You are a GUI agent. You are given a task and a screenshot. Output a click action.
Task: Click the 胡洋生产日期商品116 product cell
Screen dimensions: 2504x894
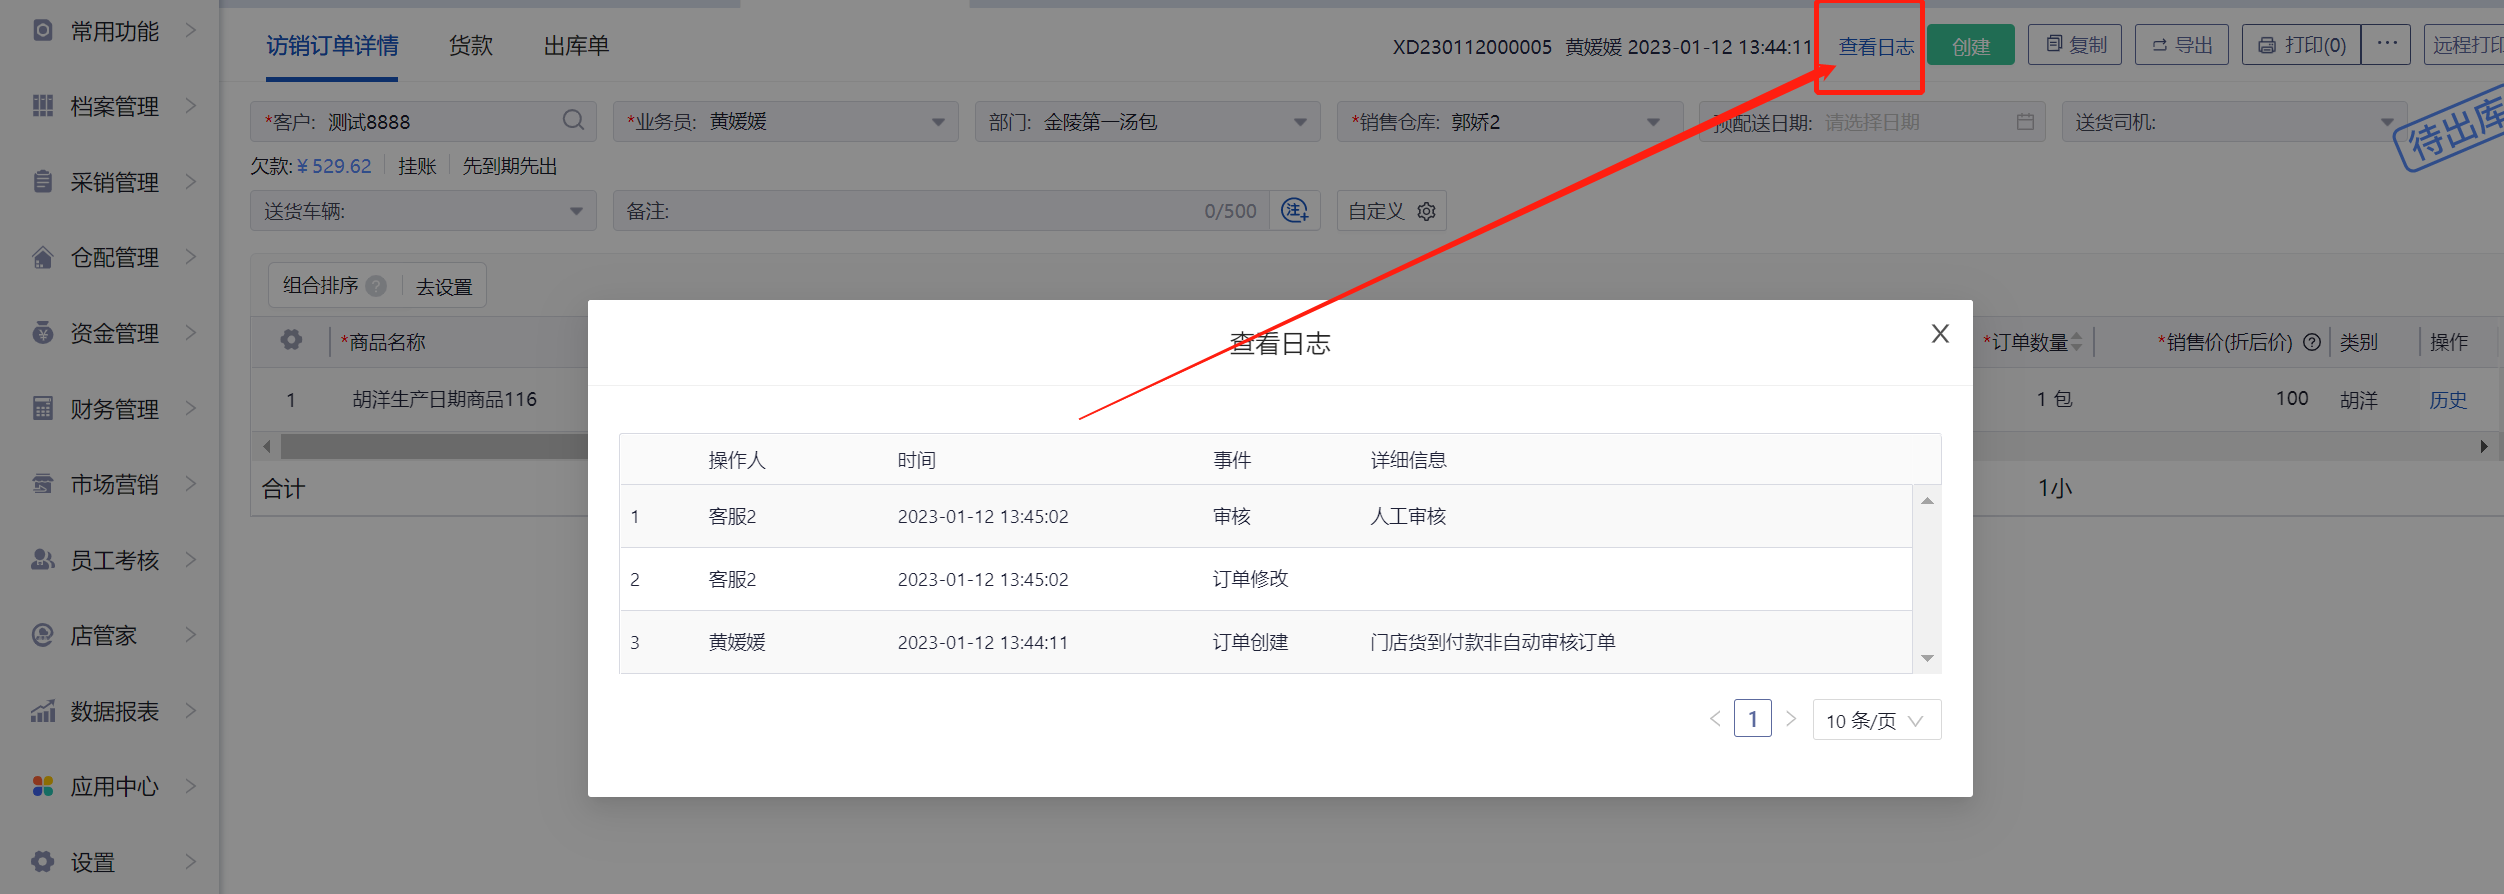(x=445, y=399)
